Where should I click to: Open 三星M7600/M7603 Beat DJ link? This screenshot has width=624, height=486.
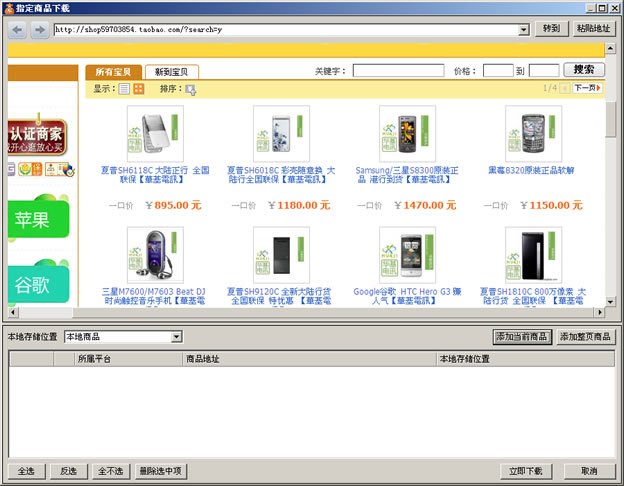pos(154,296)
